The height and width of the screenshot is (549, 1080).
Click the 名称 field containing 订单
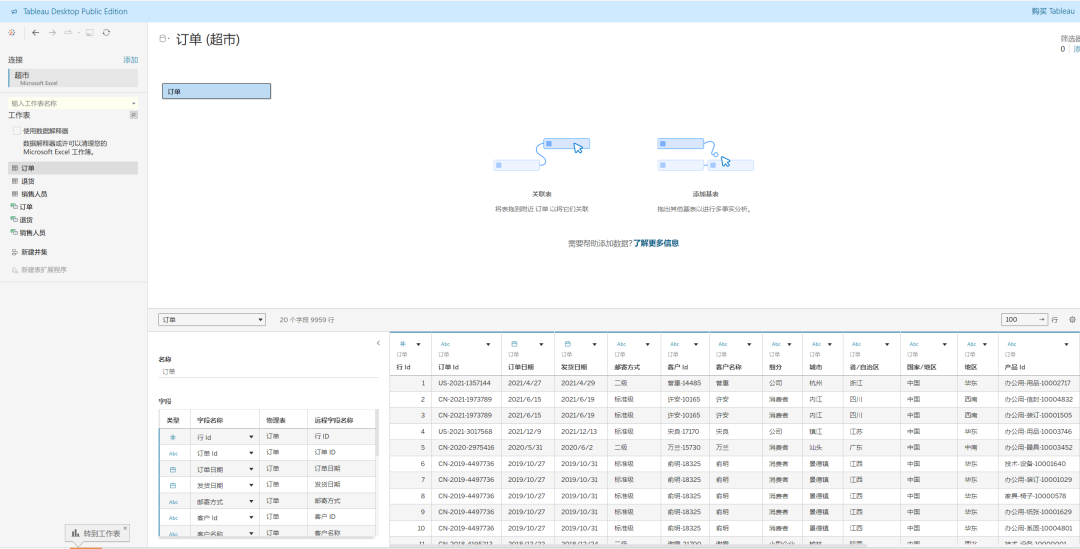click(269, 372)
